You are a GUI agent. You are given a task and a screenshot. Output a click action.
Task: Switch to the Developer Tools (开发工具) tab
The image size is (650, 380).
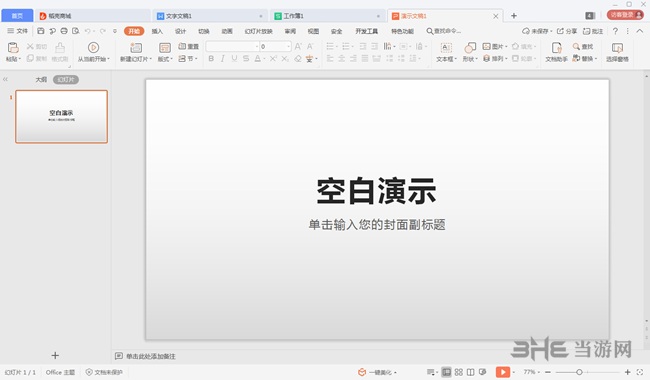366,31
